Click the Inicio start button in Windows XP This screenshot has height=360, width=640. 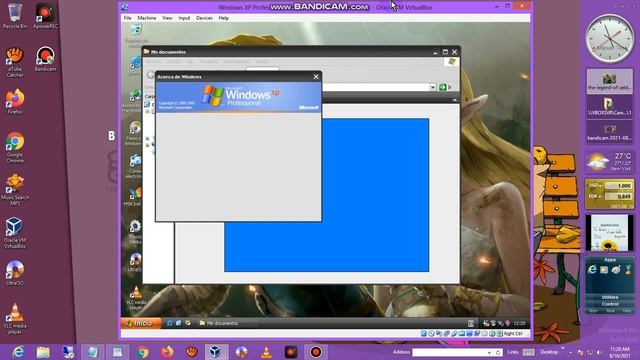pyautogui.click(x=142, y=323)
